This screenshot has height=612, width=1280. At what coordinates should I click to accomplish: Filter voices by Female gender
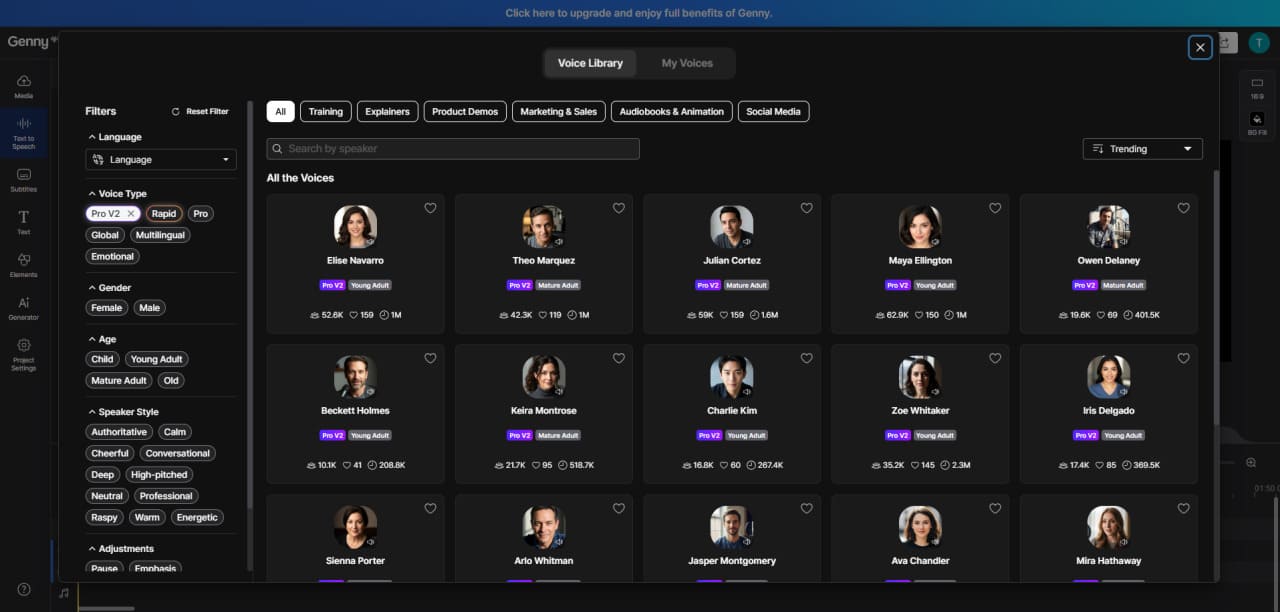pyautogui.click(x=107, y=308)
